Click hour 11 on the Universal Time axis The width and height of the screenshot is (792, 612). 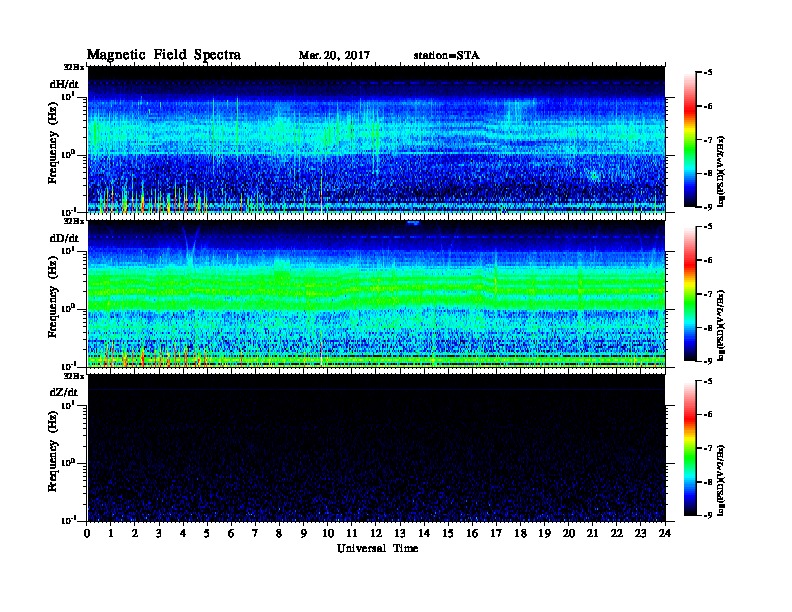(352, 533)
